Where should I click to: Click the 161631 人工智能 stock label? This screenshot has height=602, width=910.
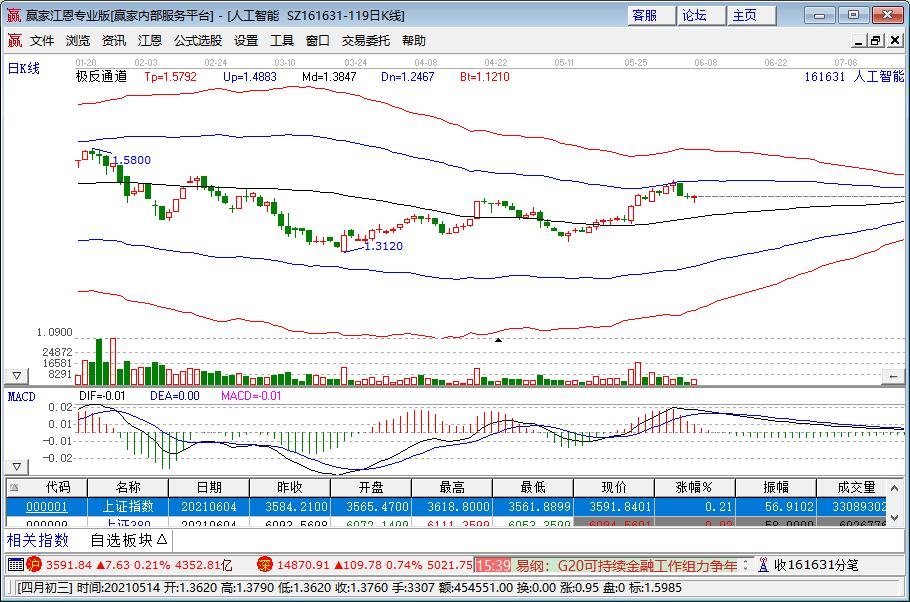(x=854, y=77)
